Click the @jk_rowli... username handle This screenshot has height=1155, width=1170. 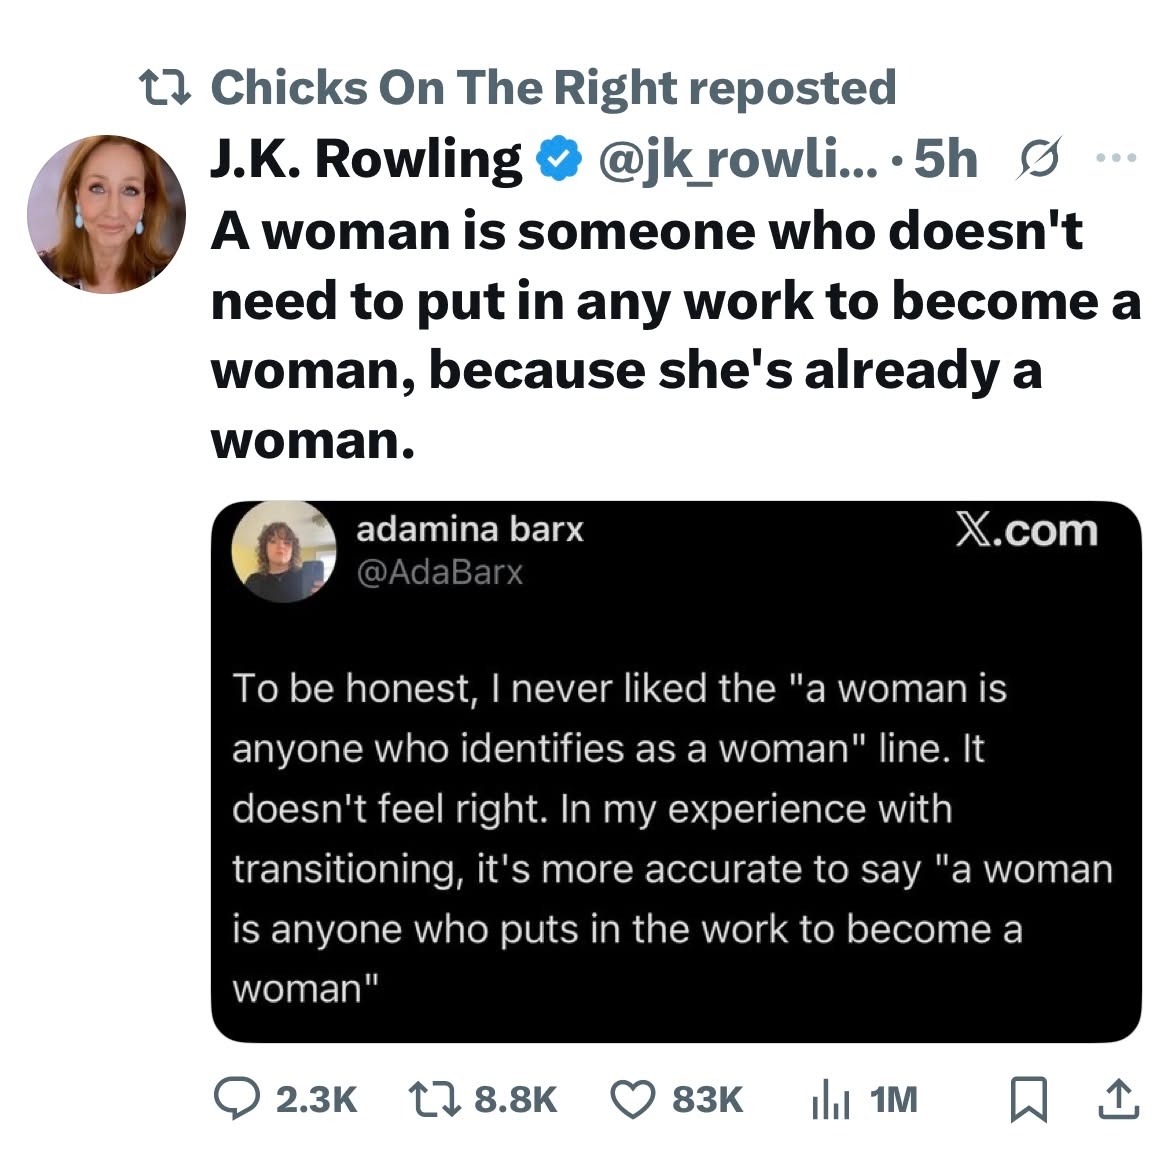point(737,158)
